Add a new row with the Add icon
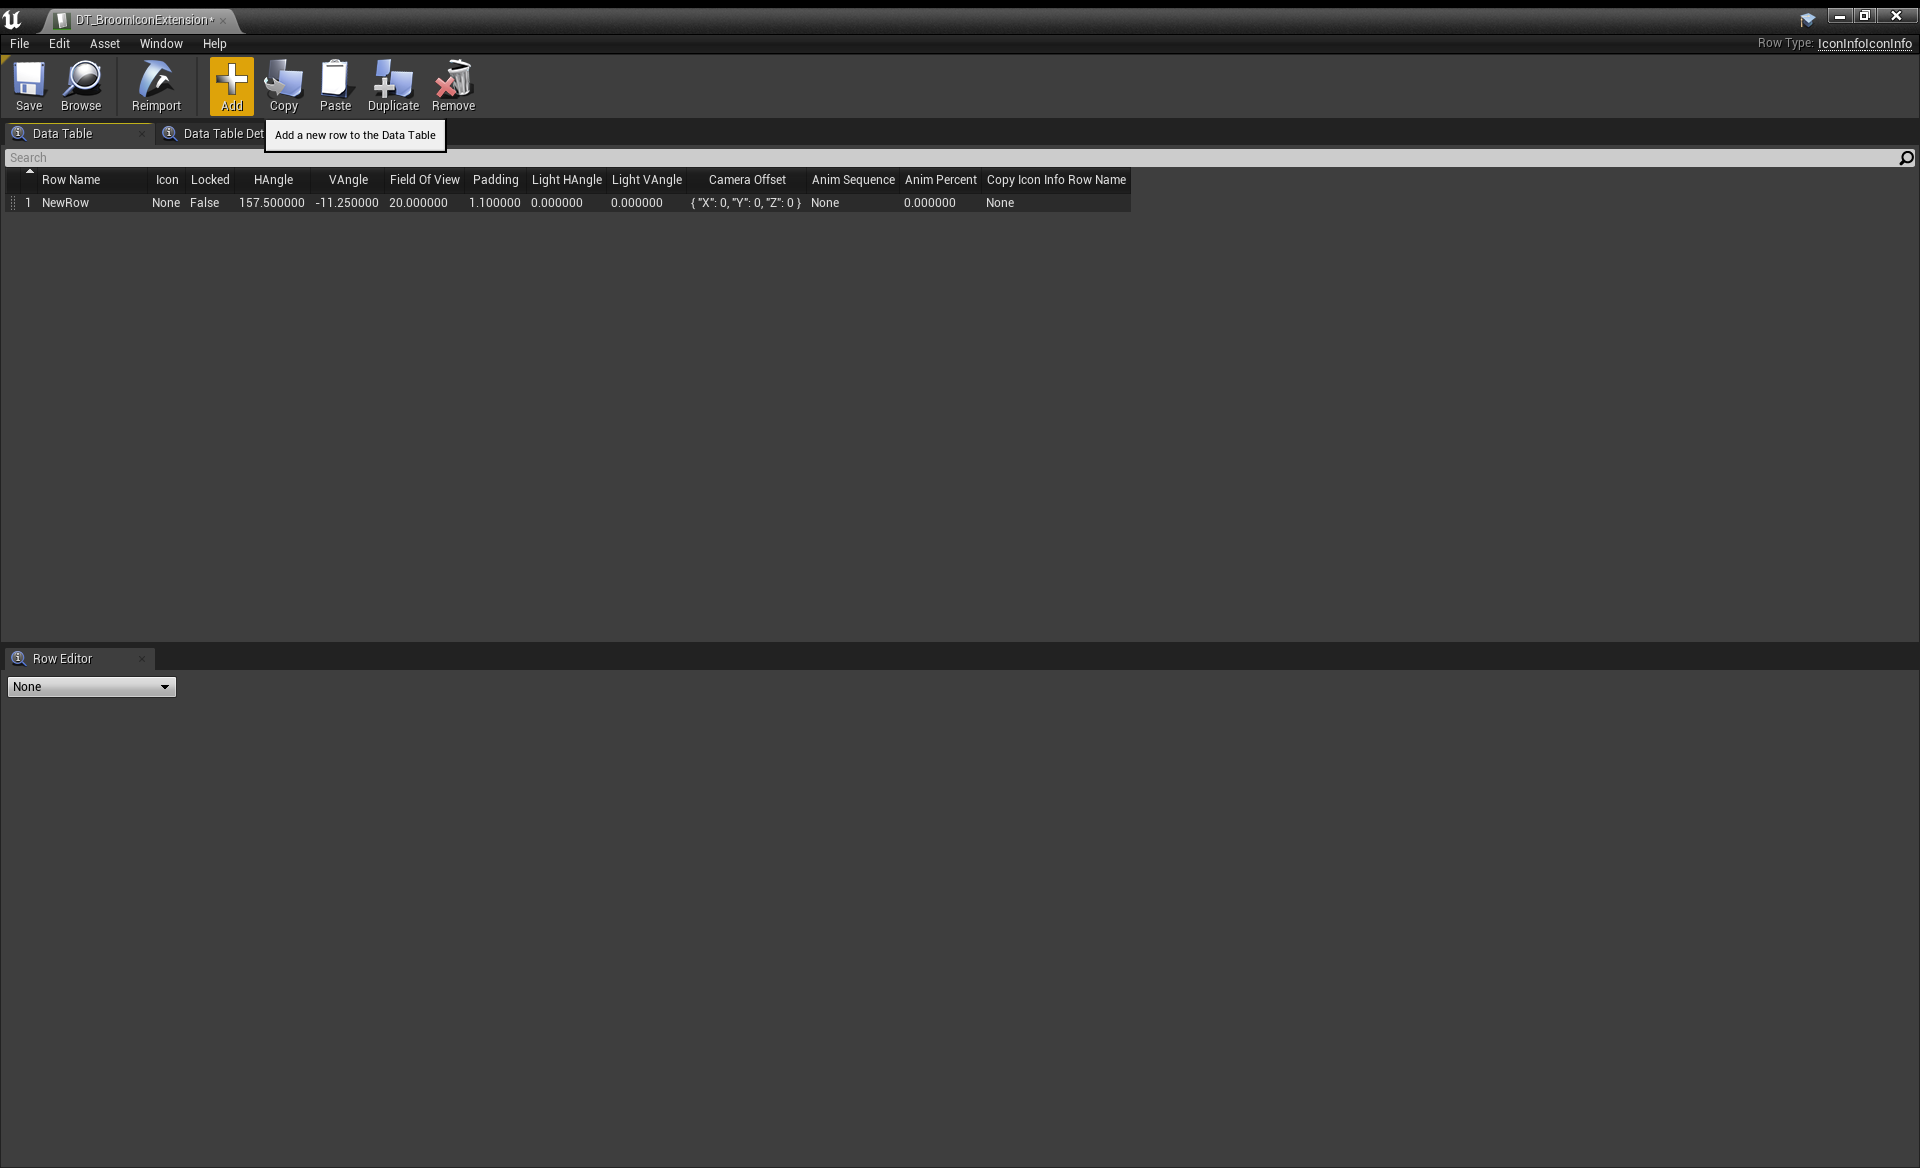1920x1168 pixels. tap(232, 85)
